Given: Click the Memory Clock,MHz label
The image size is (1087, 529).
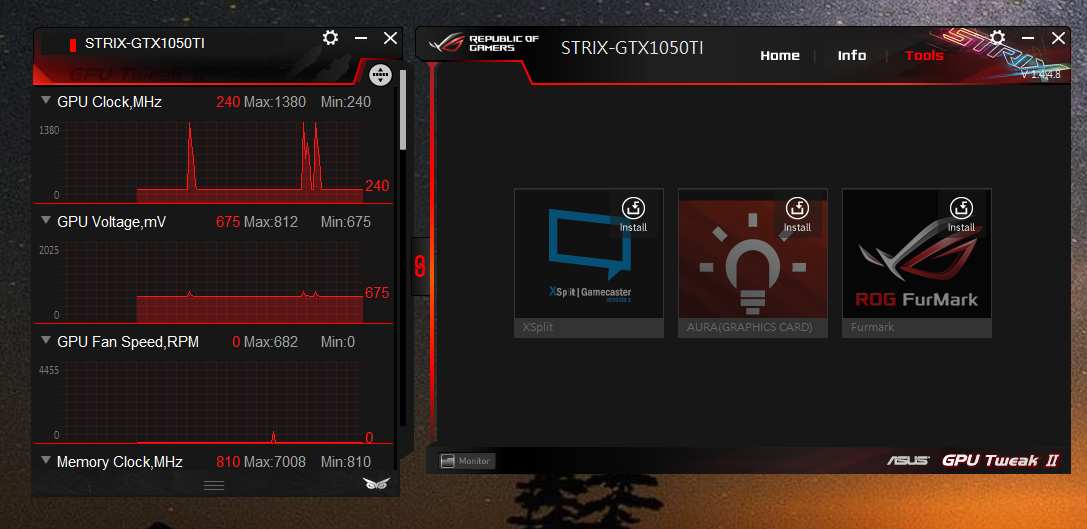Looking at the screenshot, I should point(119,462).
